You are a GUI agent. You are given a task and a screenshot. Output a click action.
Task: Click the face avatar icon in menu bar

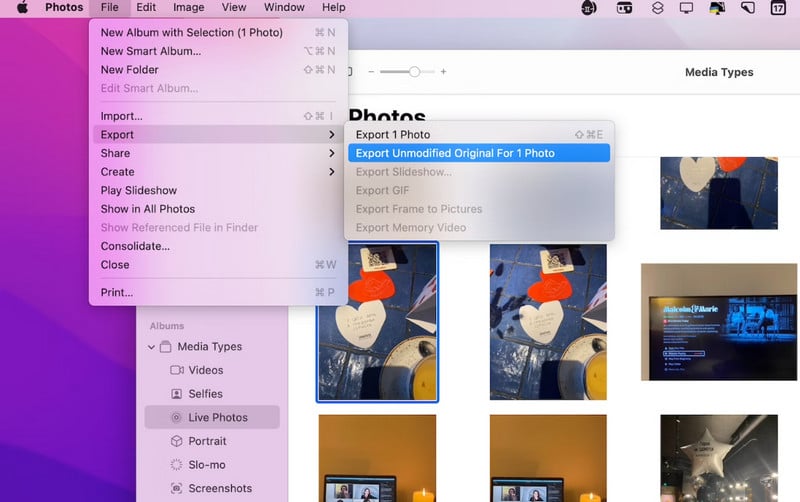[x=589, y=8]
